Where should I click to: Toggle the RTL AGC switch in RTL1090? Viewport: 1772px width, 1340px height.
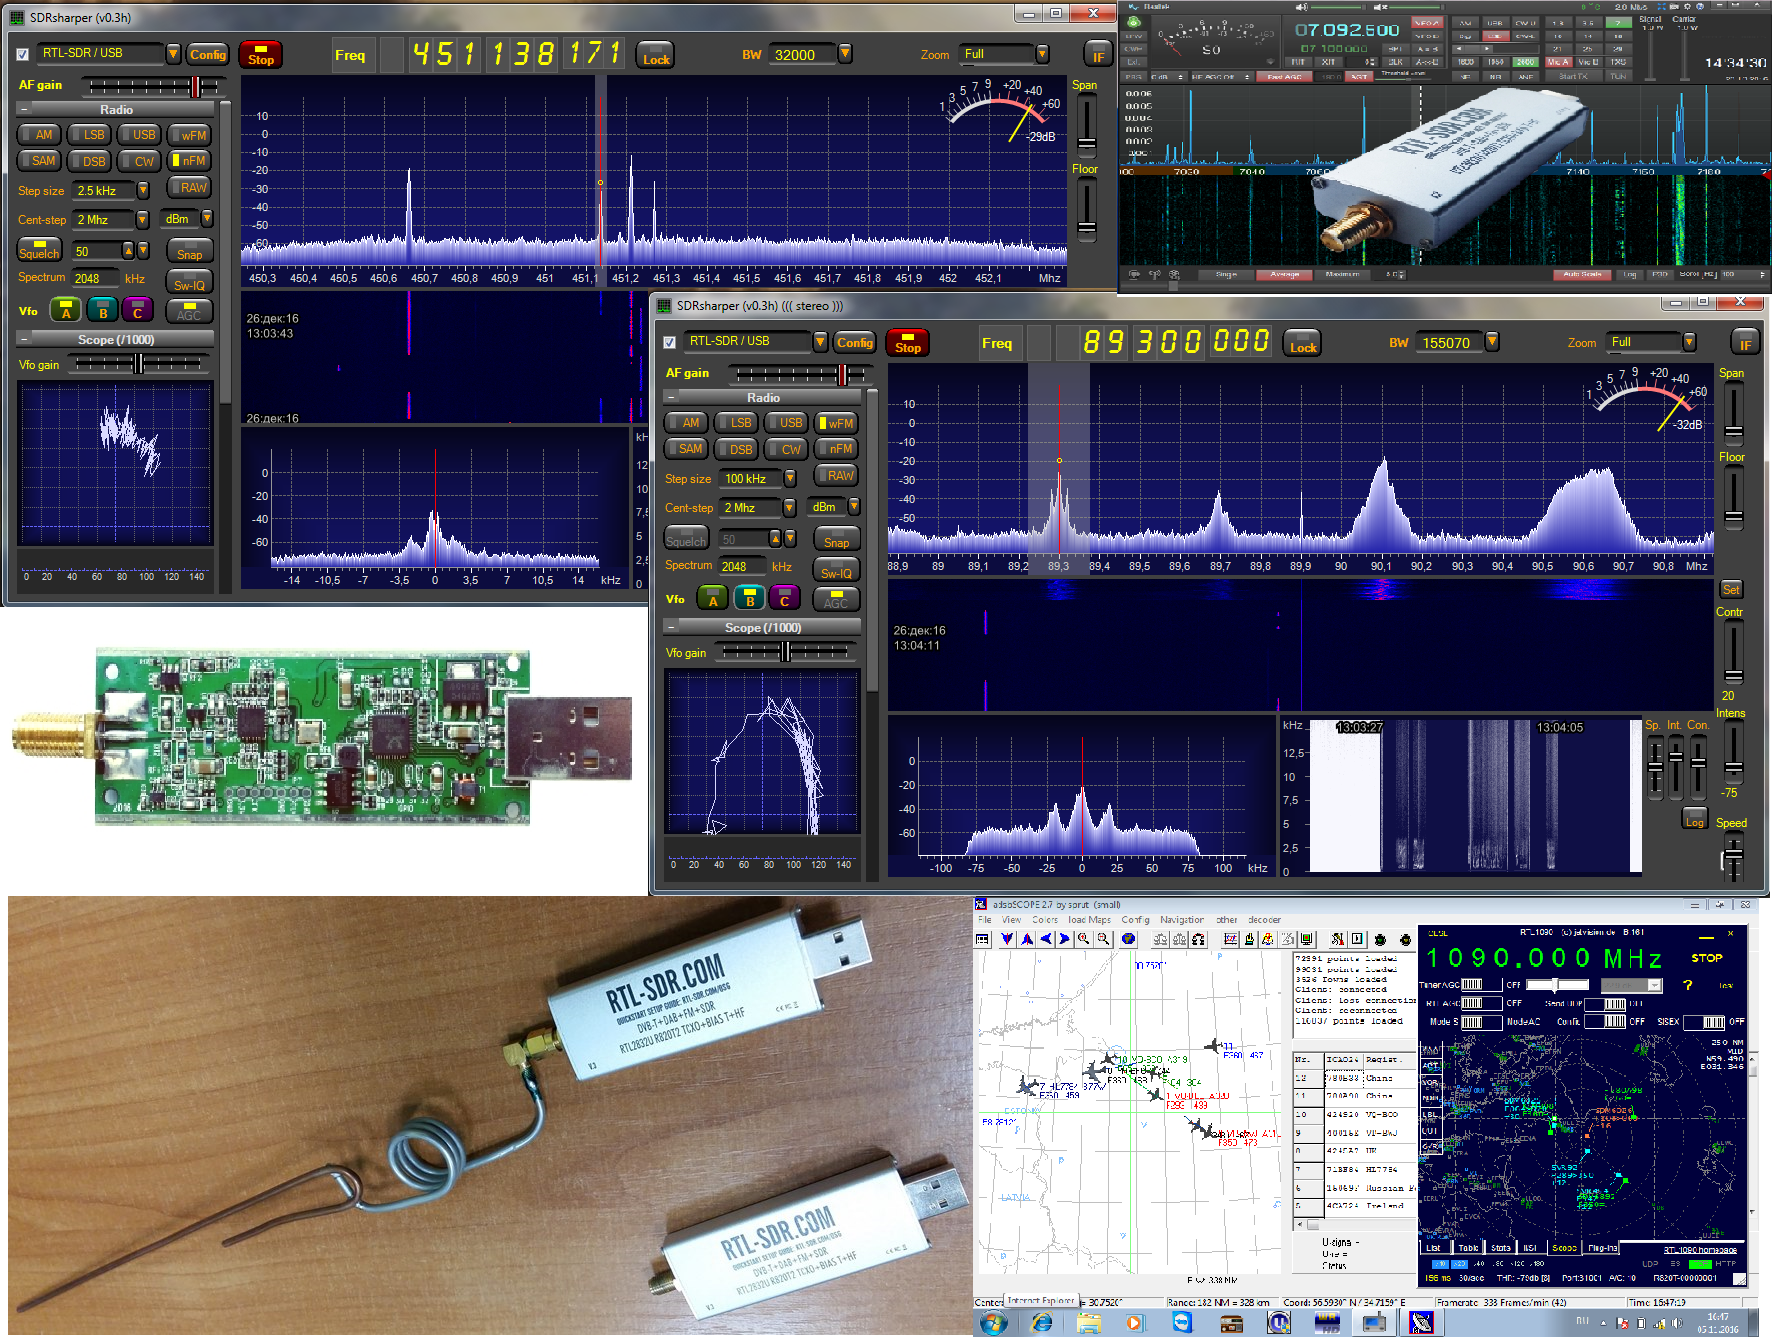click(x=1472, y=1003)
